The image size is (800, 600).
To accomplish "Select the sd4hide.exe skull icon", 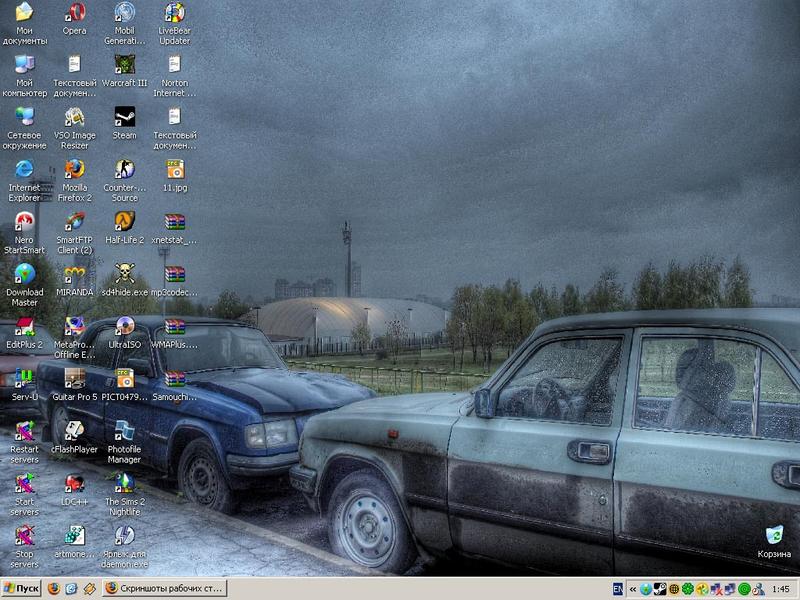I will (x=124, y=274).
